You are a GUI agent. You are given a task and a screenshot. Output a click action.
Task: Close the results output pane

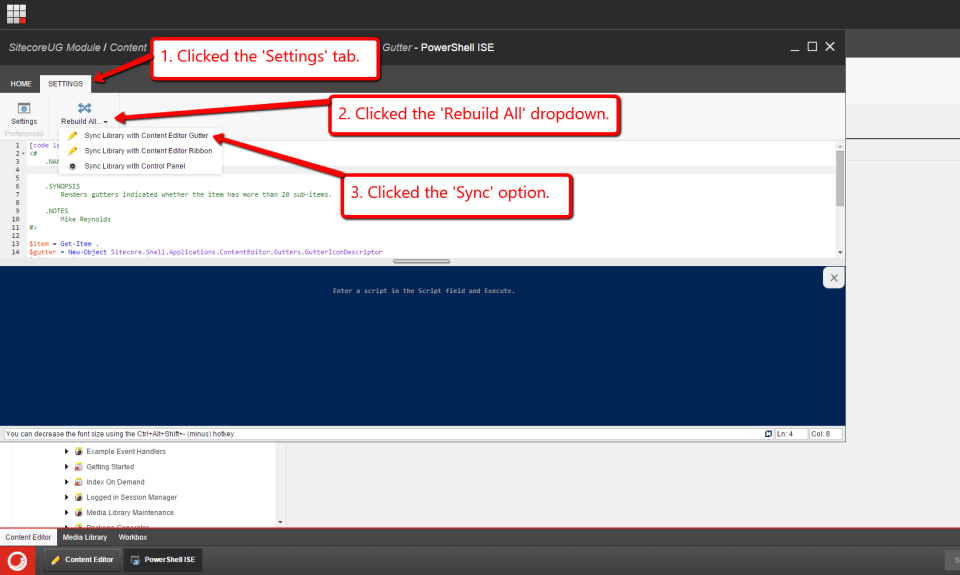tap(834, 278)
